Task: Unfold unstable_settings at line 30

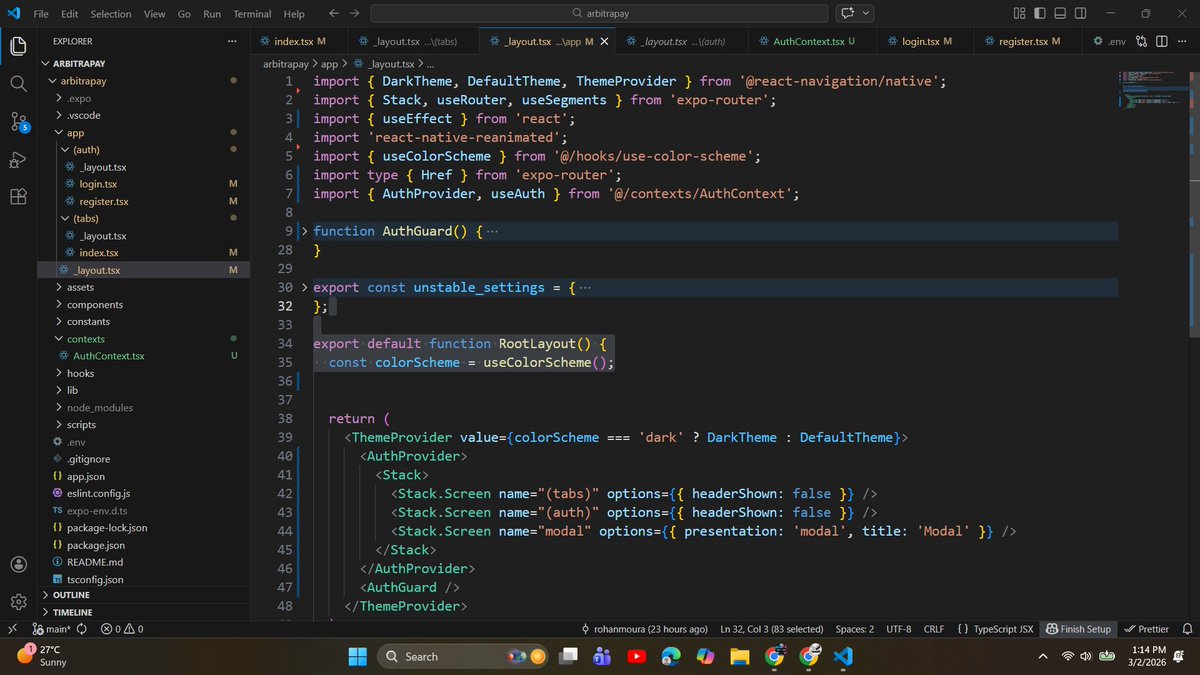Action: point(305,287)
